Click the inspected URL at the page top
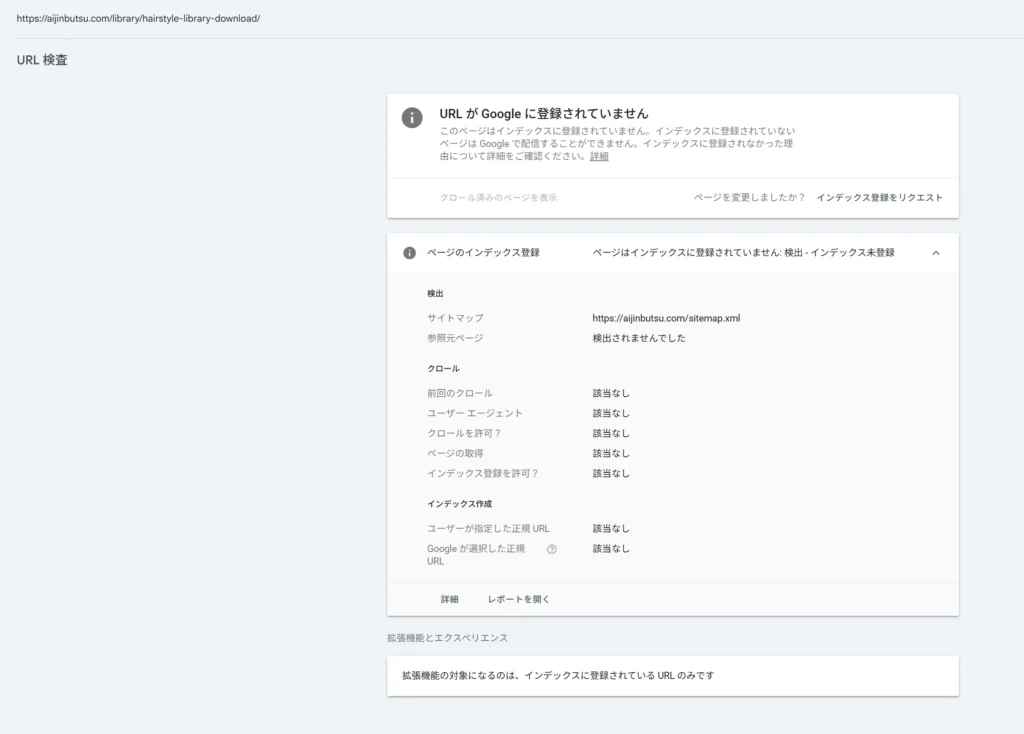 138,18
